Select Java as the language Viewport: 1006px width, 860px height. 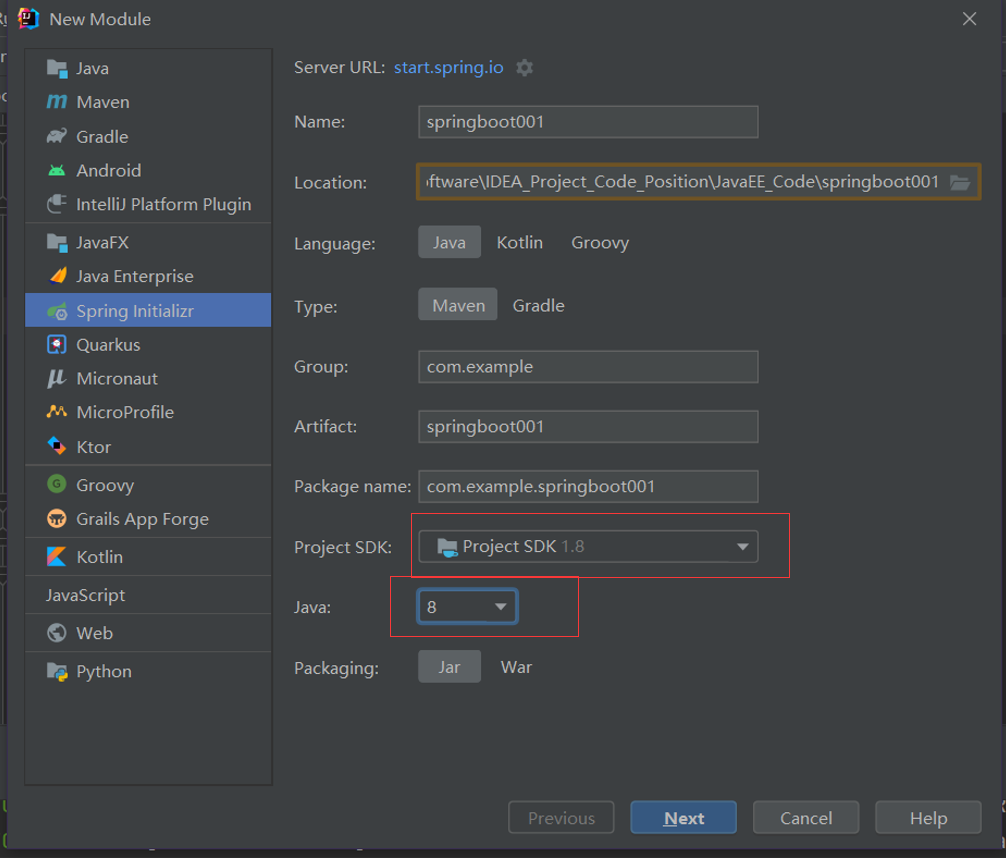point(449,242)
